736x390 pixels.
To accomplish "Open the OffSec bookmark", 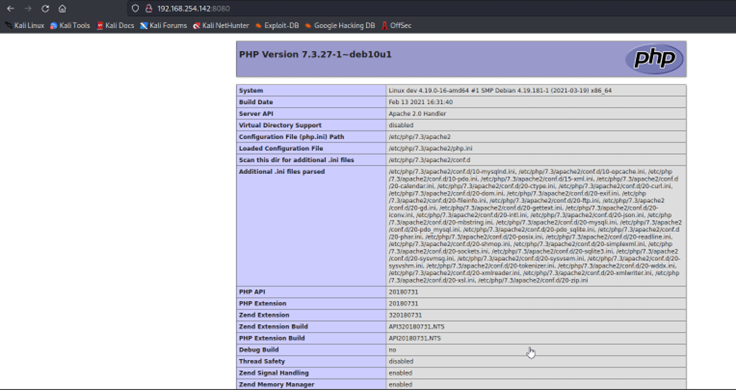I will tap(396, 26).
